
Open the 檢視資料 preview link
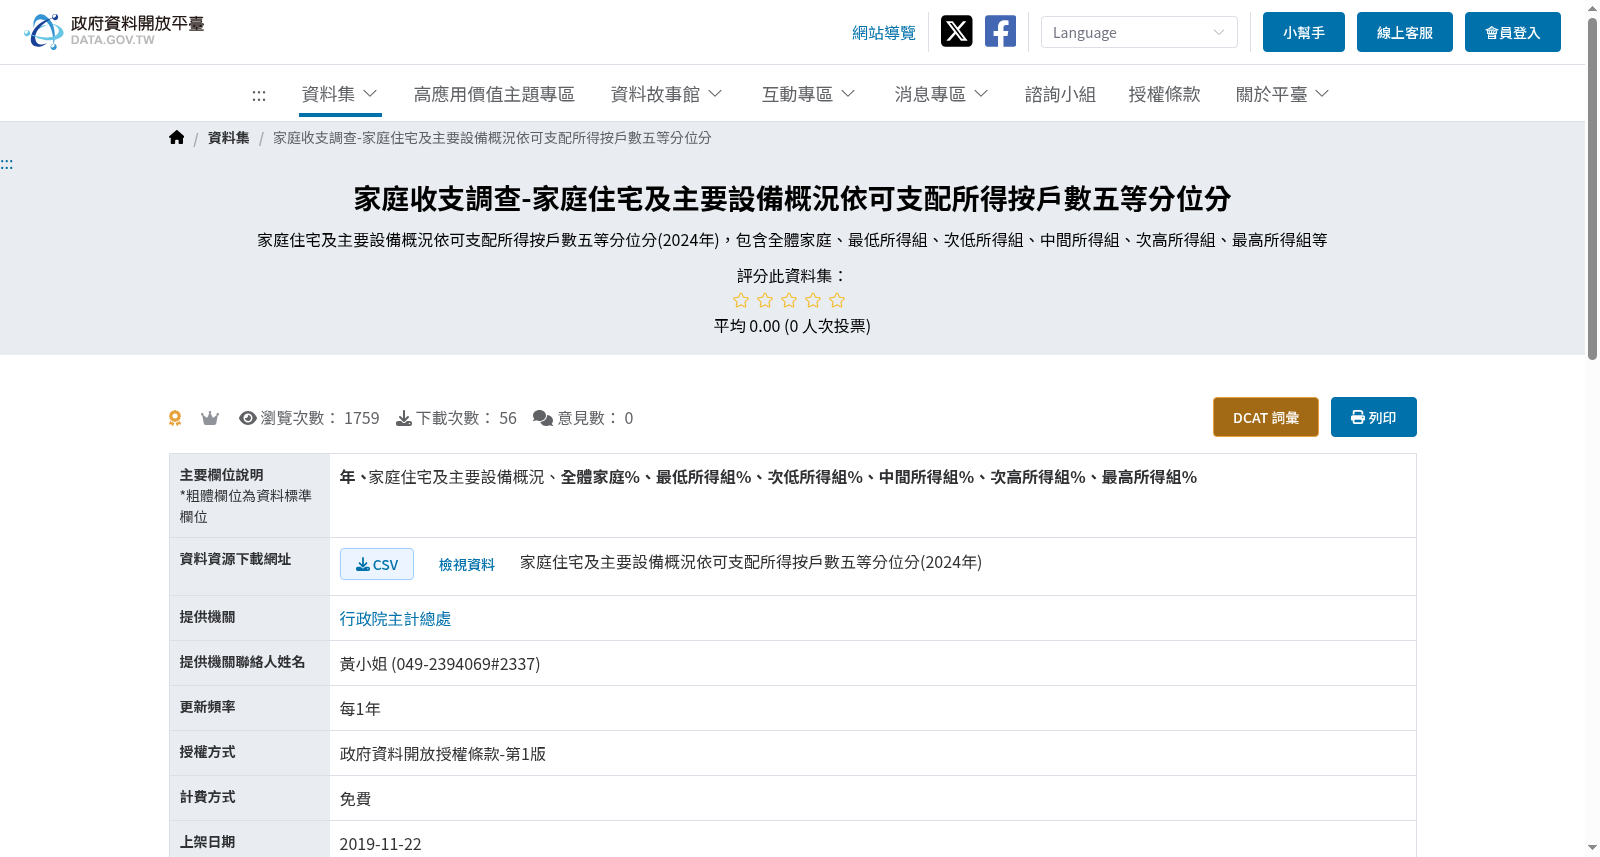[x=467, y=565]
